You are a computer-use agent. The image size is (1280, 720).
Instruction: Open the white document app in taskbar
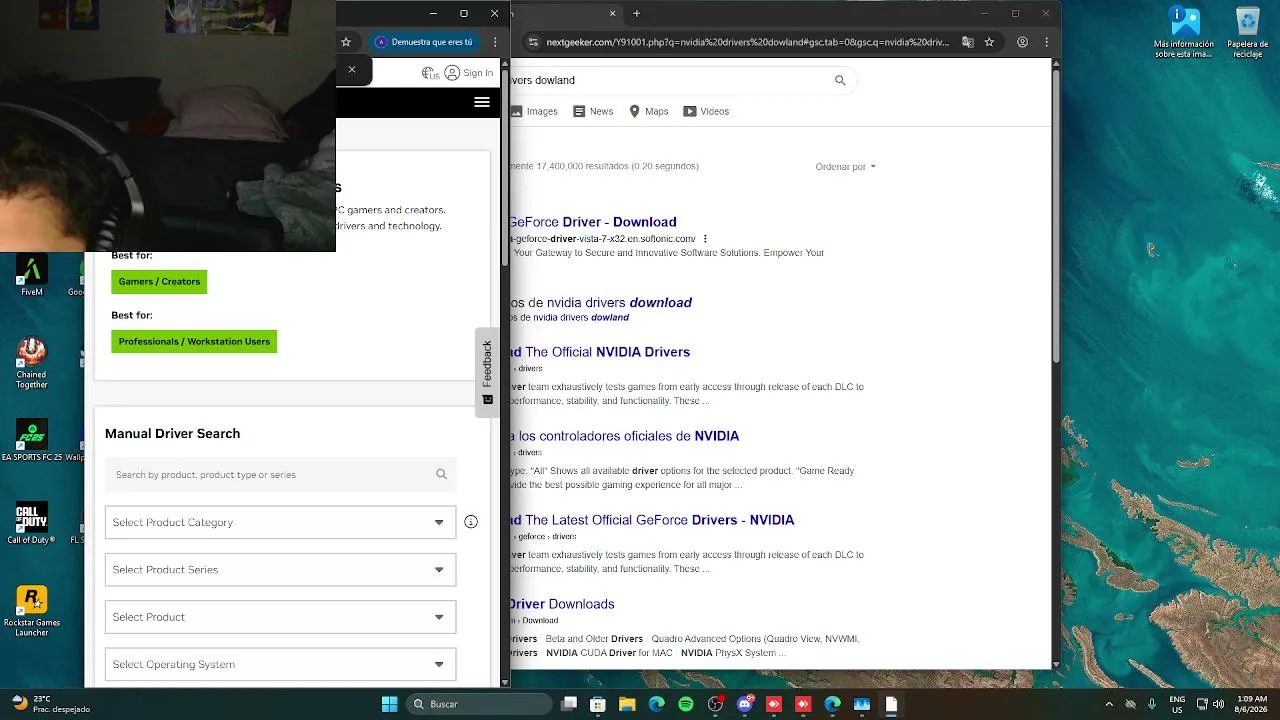(x=891, y=704)
